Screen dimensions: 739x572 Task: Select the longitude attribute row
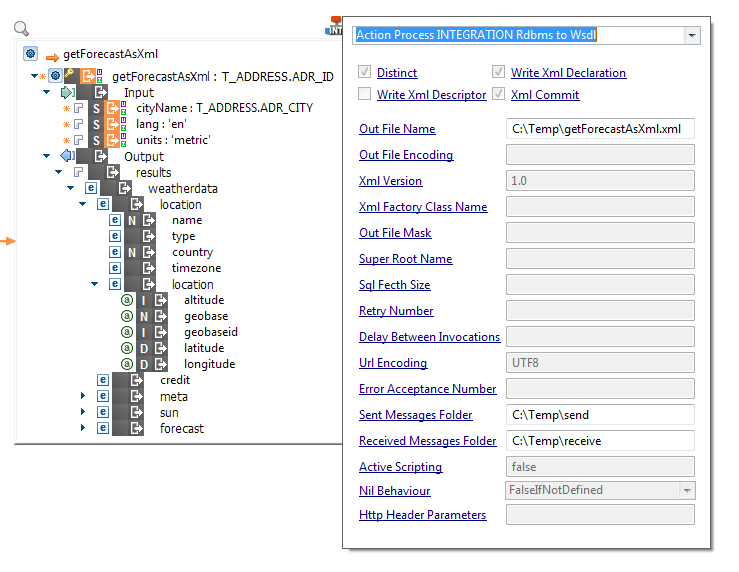click(x=209, y=364)
